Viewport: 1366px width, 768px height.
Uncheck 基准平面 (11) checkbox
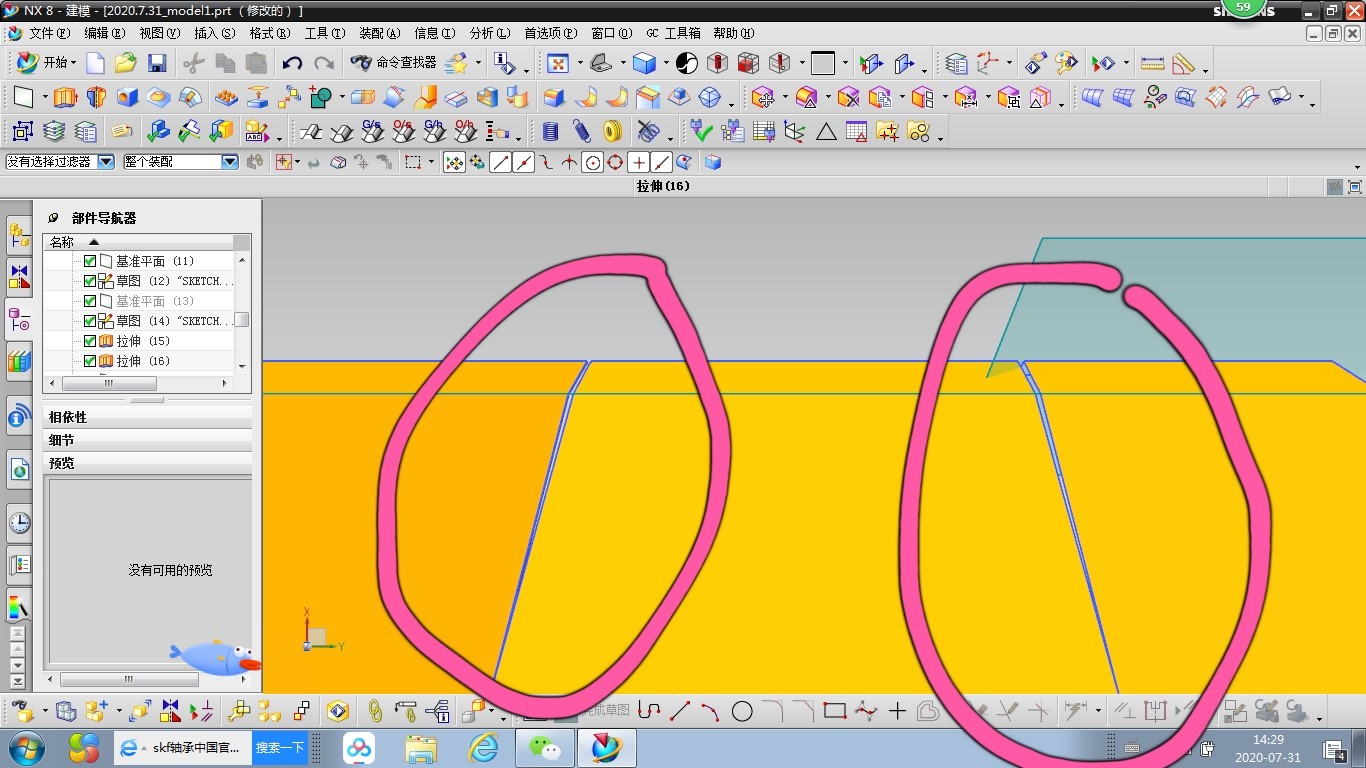[90, 261]
